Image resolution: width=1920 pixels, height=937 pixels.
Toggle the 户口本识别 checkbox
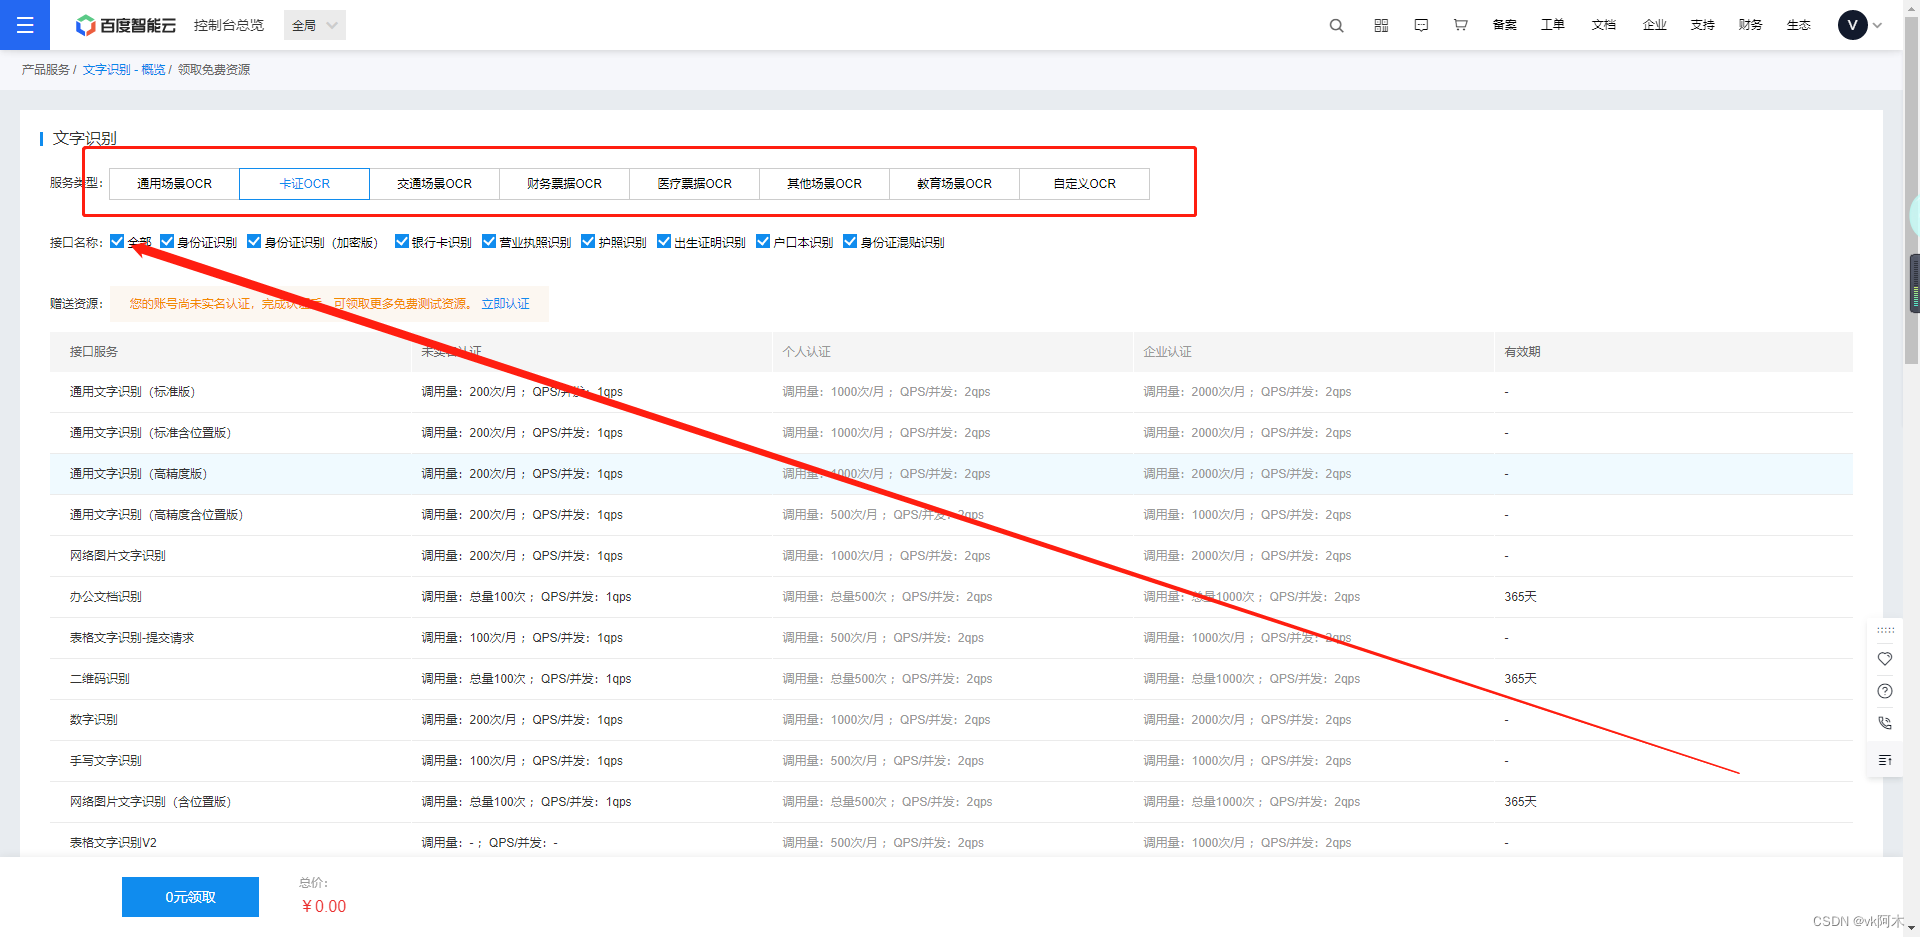coord(763,241)
